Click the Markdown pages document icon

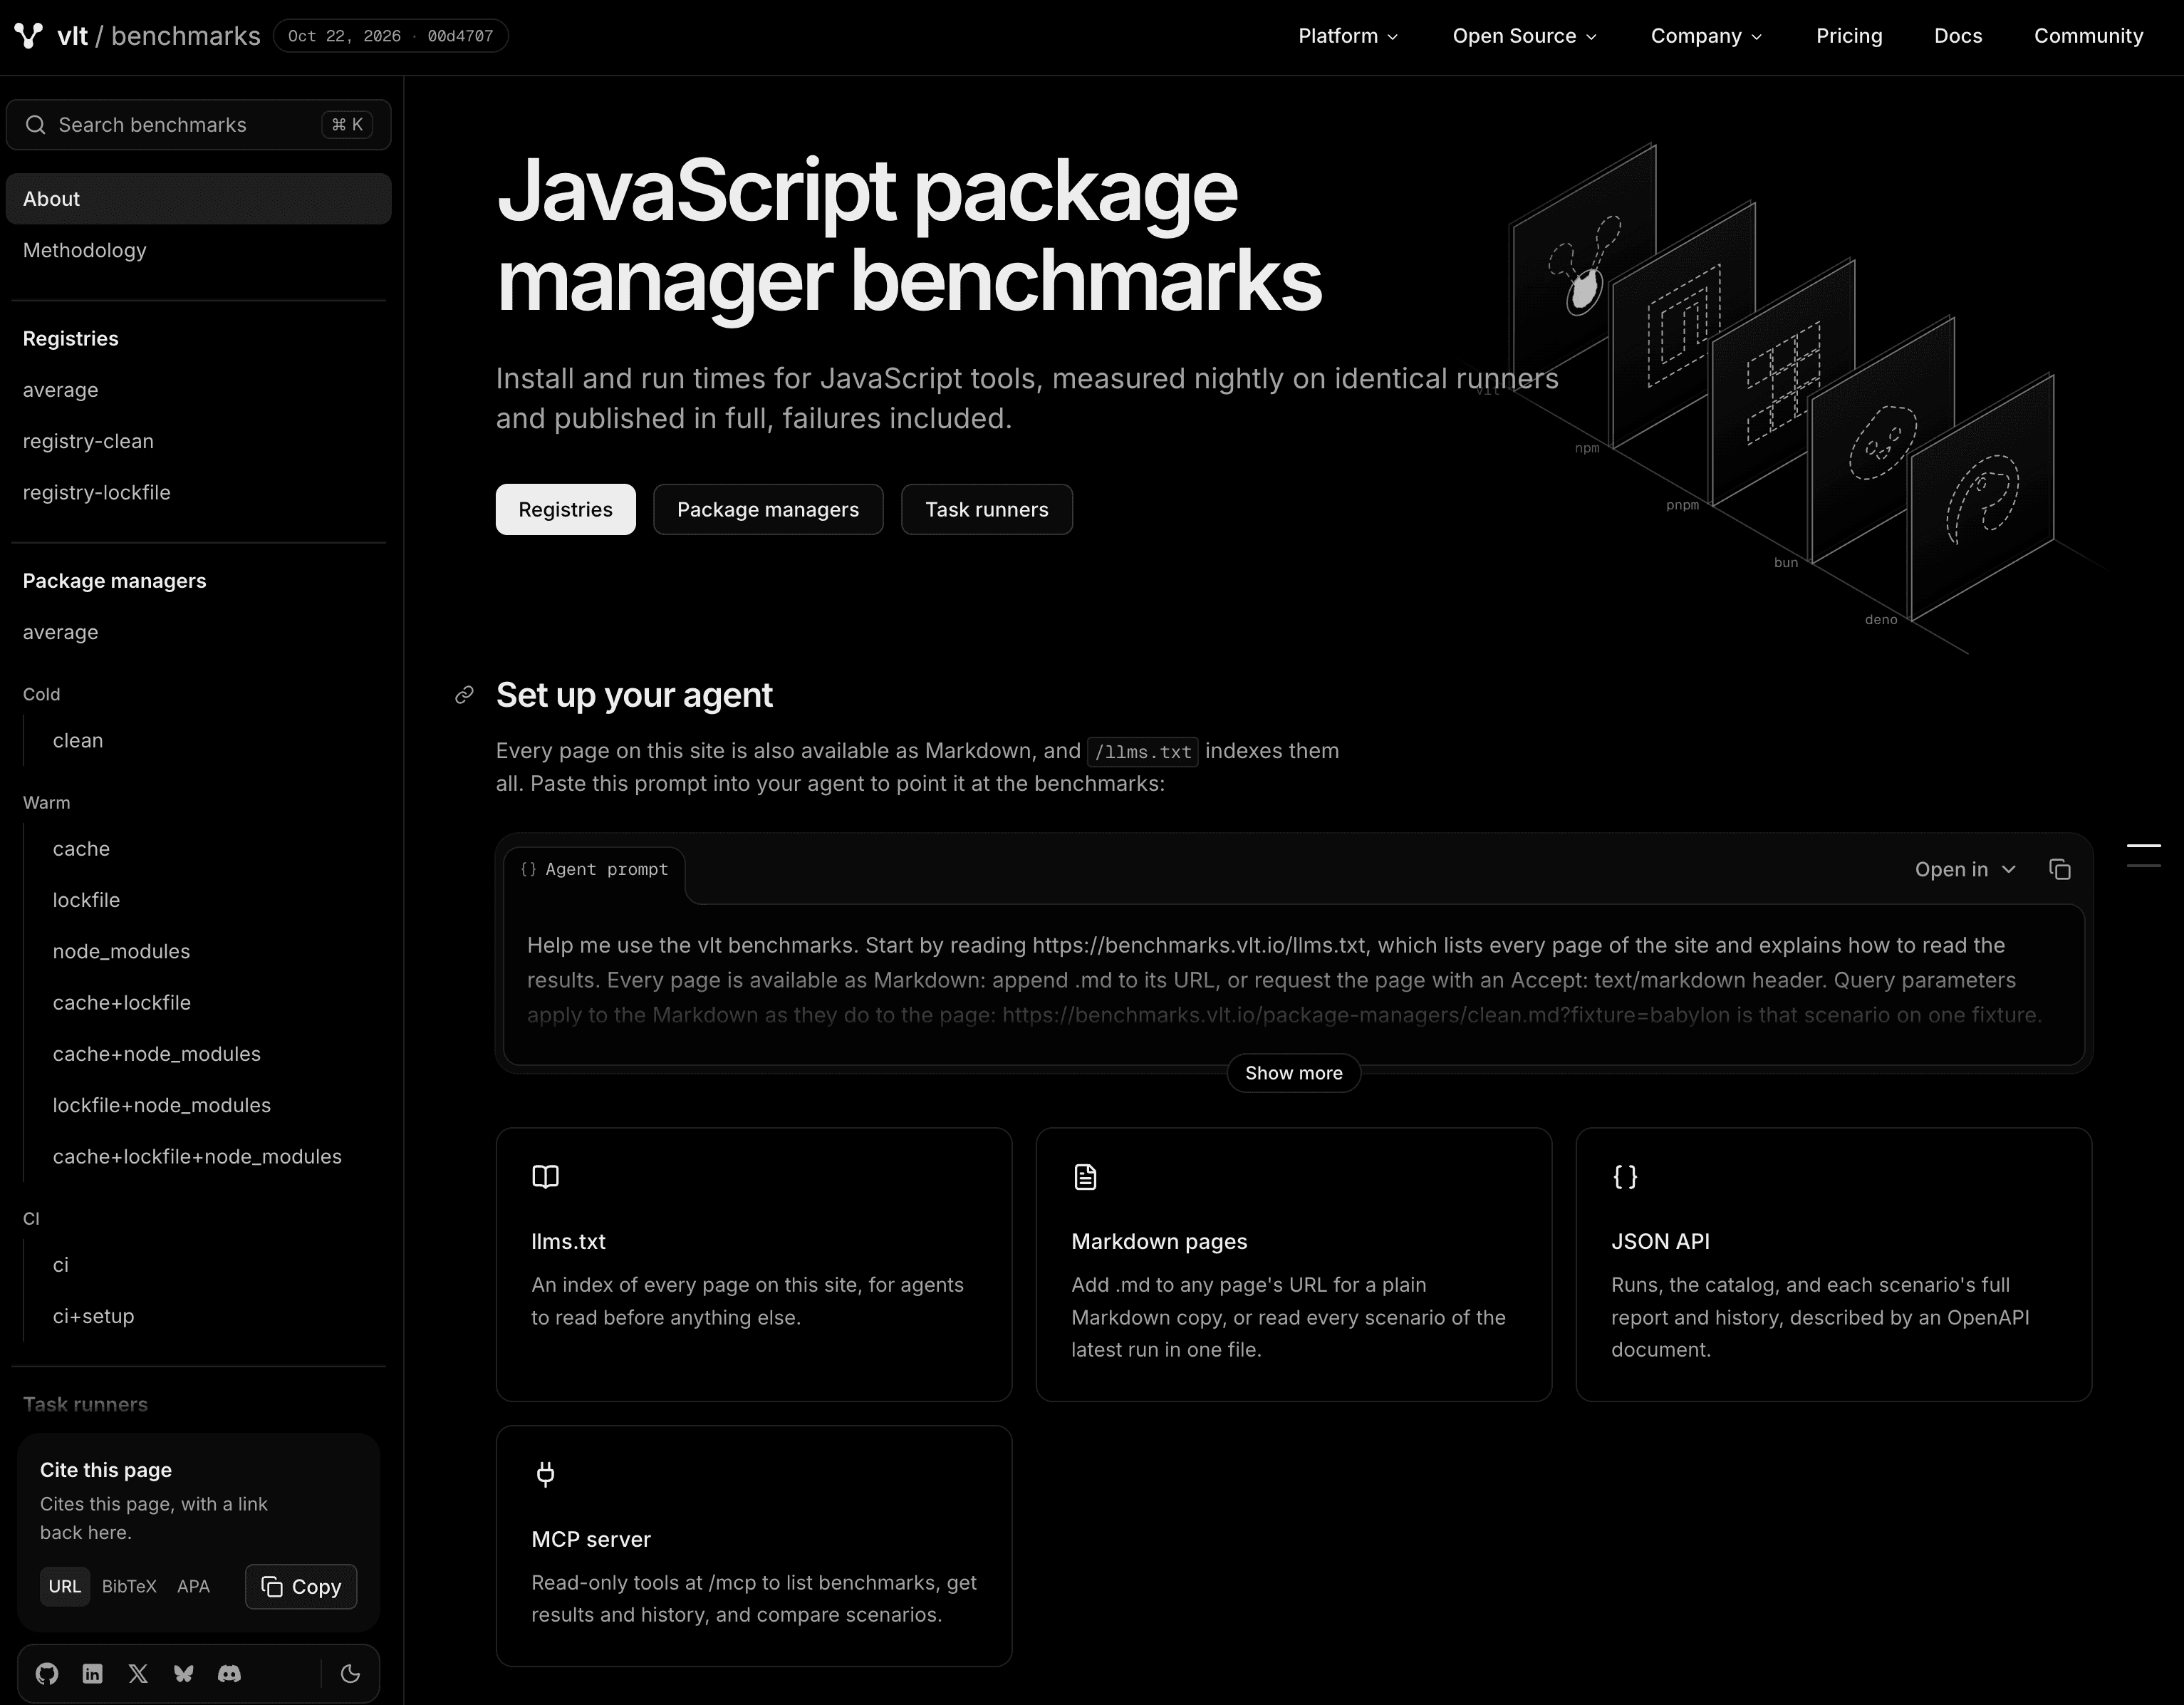click(1085, 1177)
